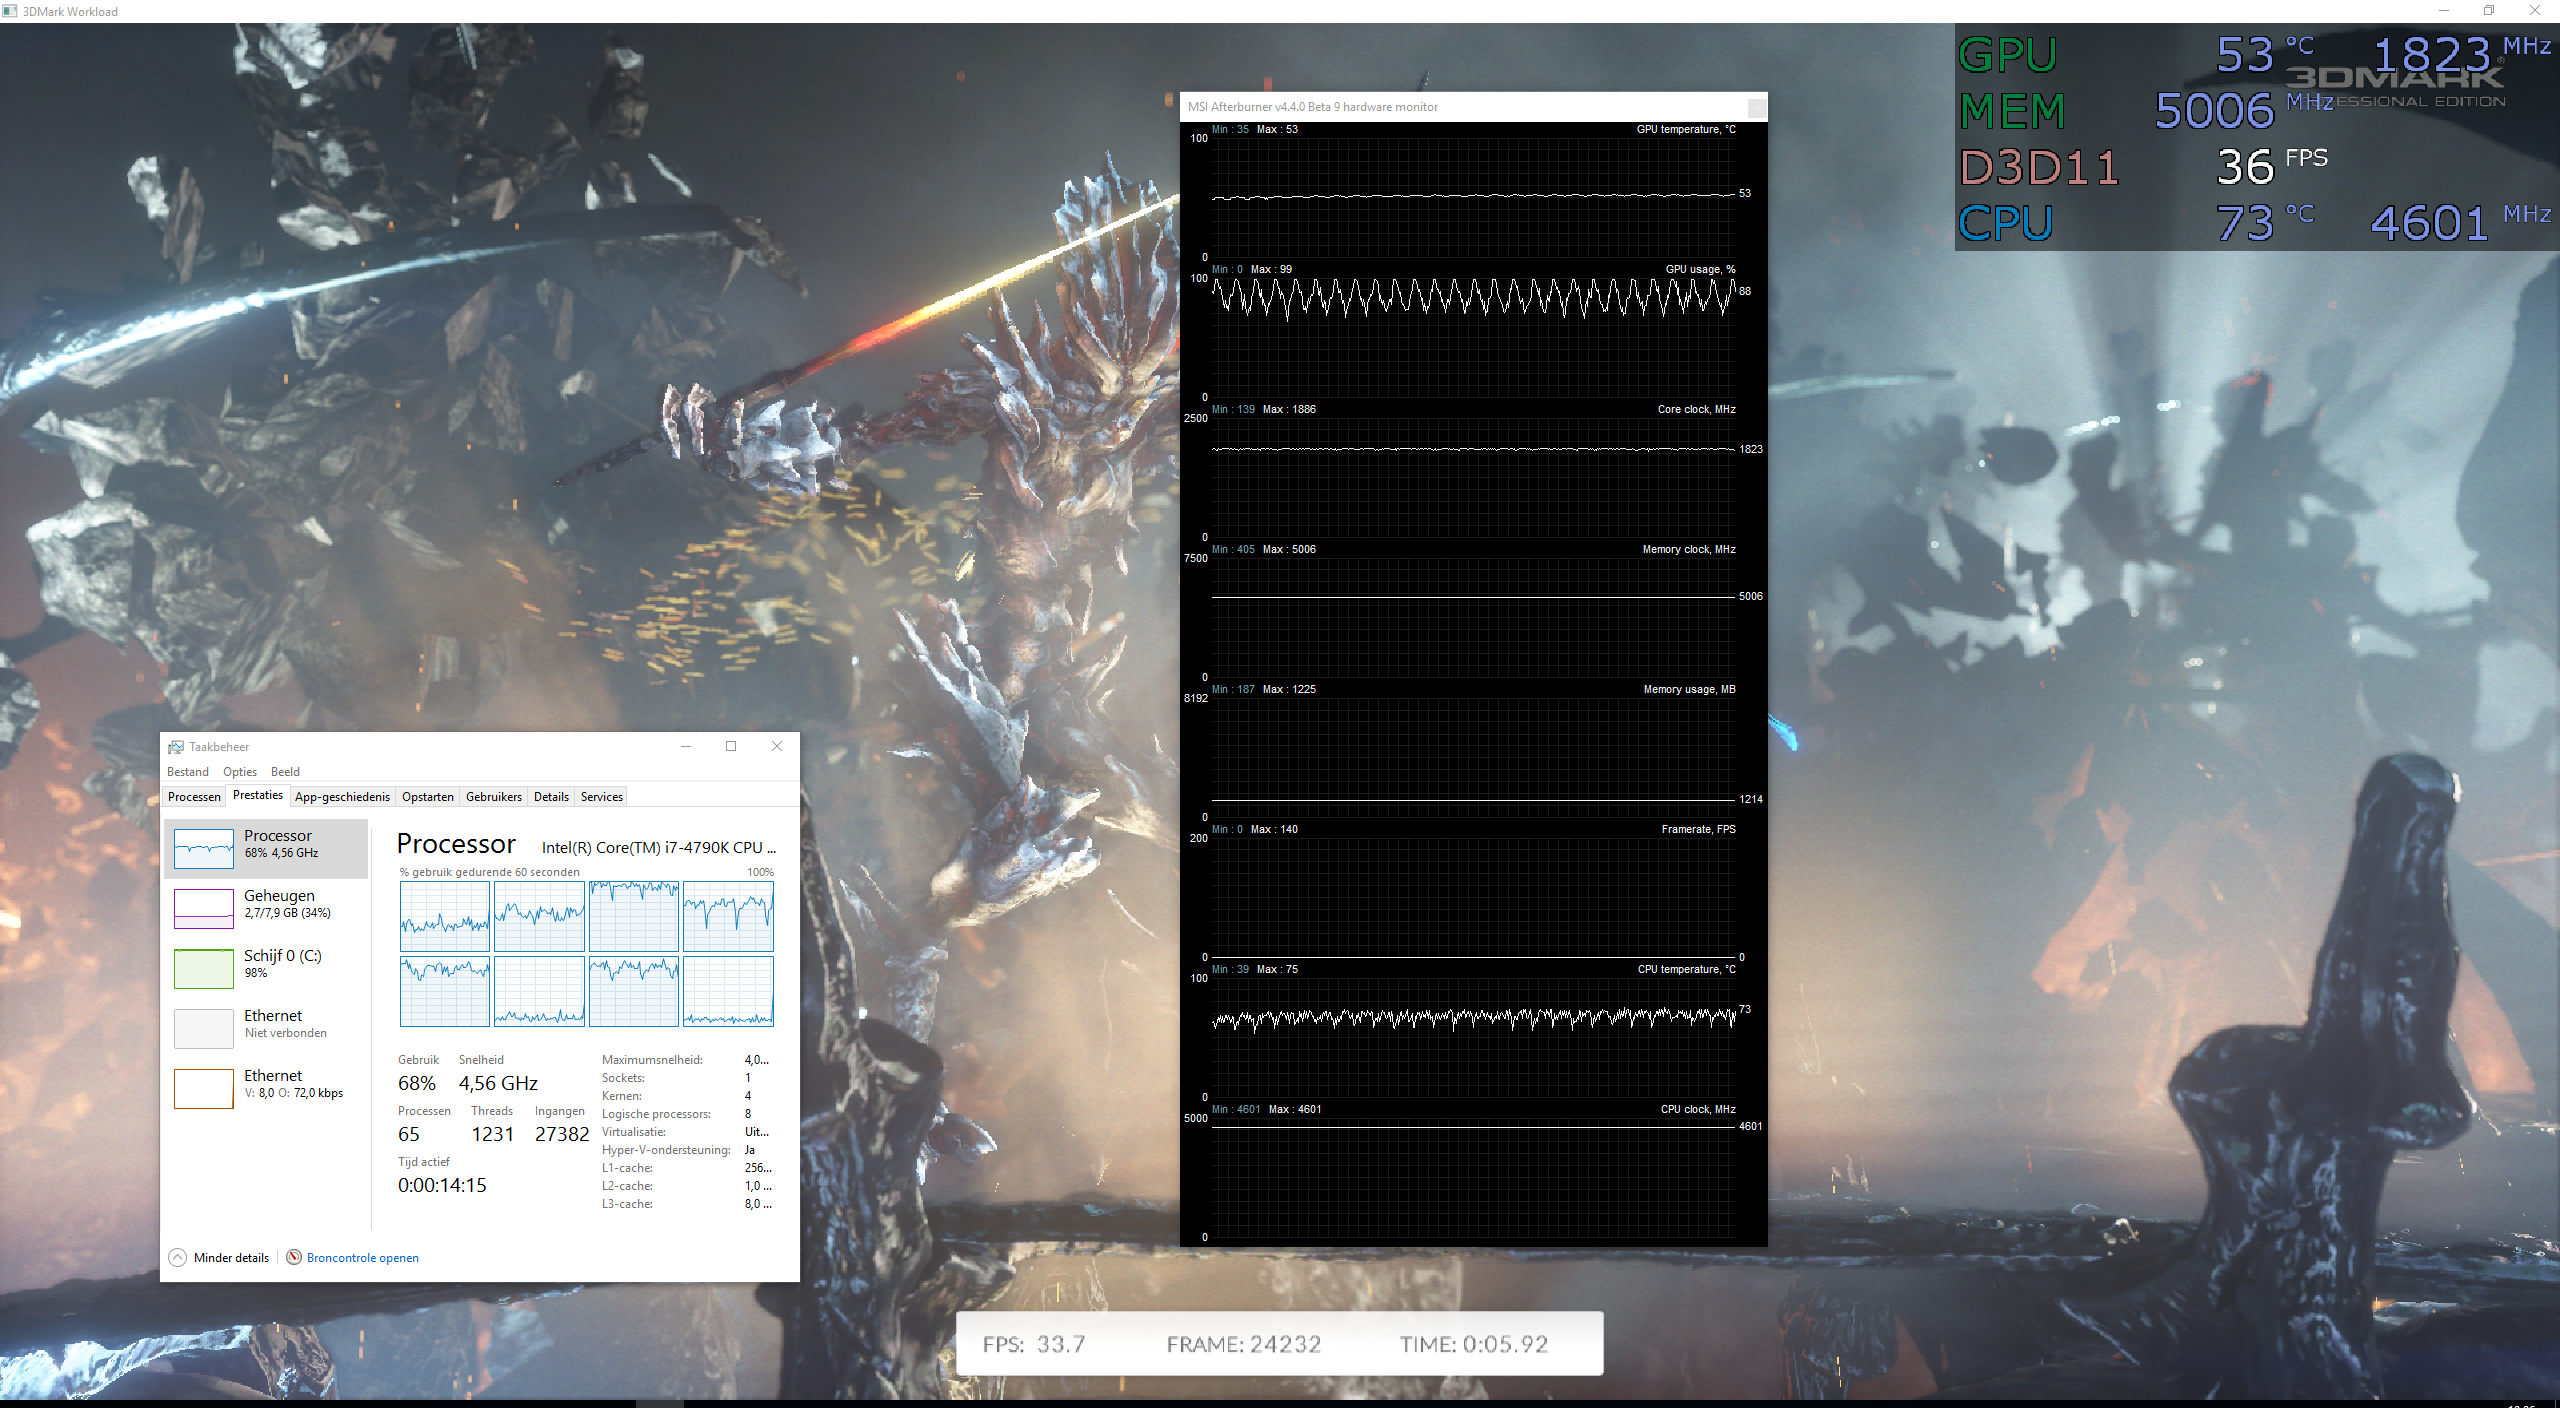
Task: Click the Intel Core i7-4790K CPU name
Action: pyautogui.click(x=659, y=847)
